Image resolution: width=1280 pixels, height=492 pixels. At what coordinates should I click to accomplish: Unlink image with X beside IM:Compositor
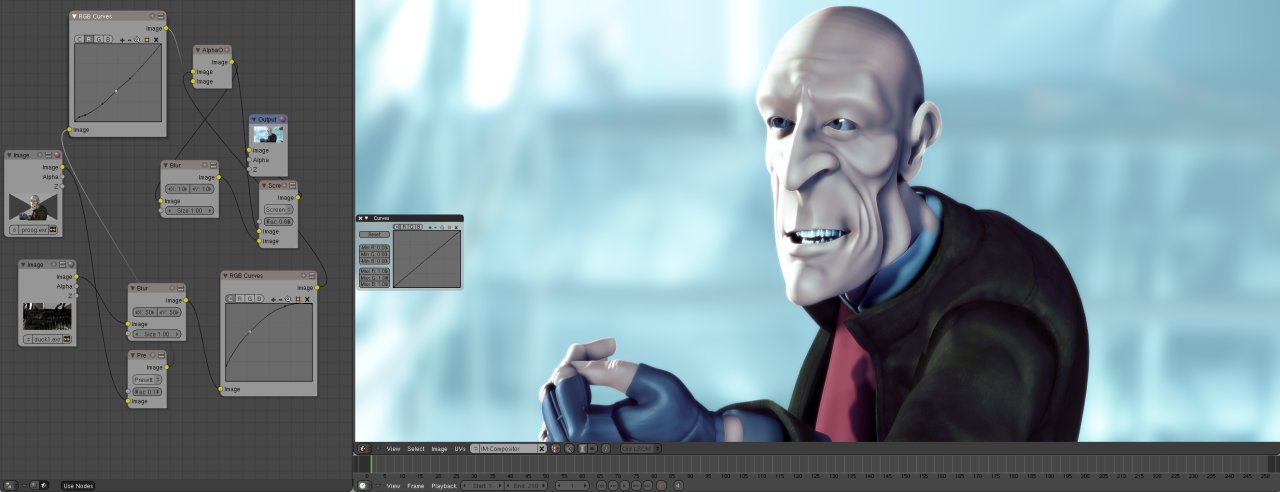pyautogui.click(x=542, y=449)
